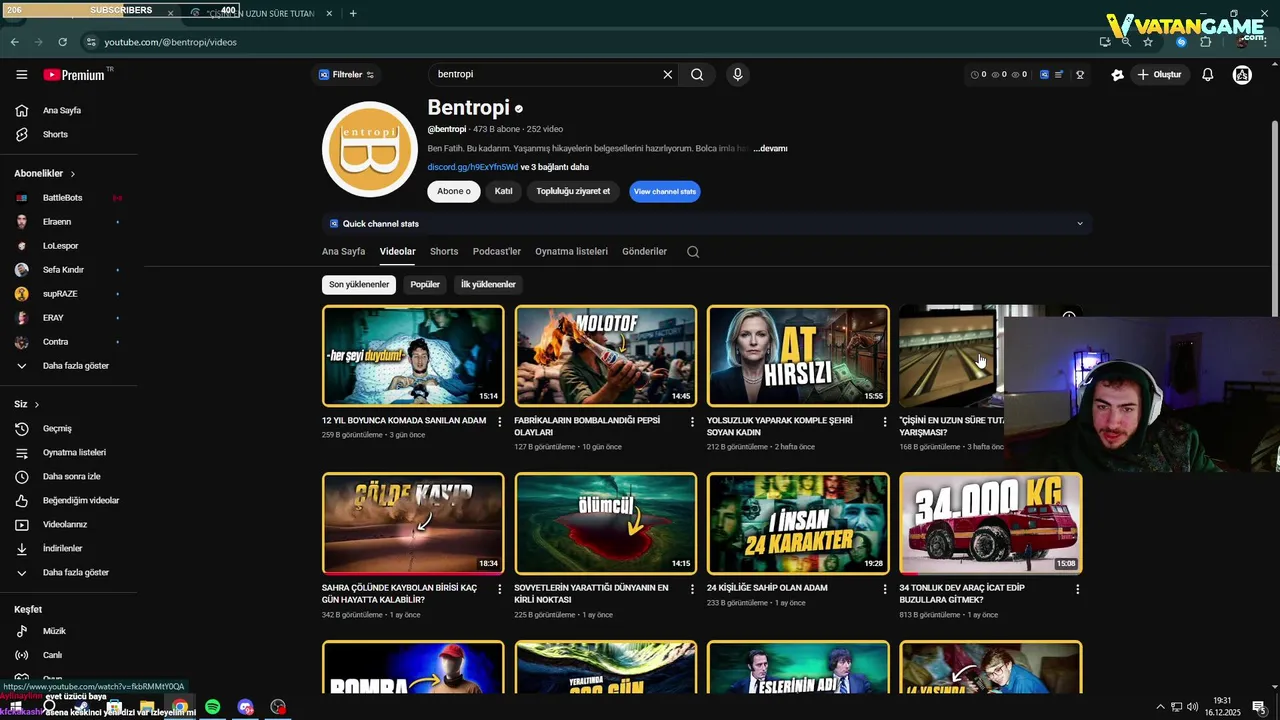
Task: Switch to Gönderiler tab
Action: pos(644,252)
